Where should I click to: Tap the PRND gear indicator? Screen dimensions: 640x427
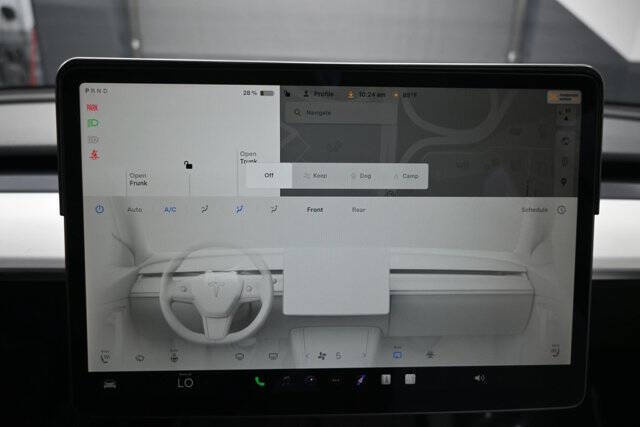97,91
